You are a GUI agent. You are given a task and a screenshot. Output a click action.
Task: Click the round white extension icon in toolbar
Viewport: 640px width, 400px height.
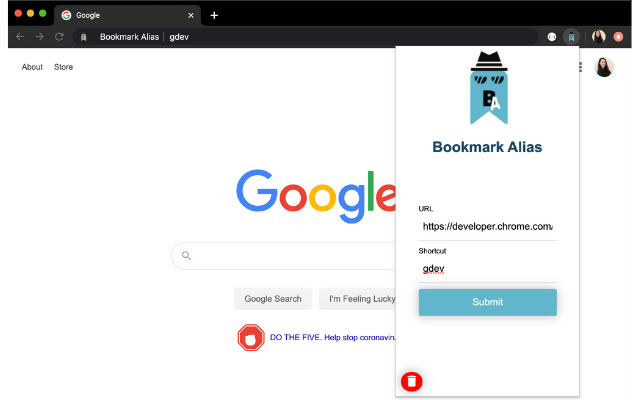pos(552,37)
